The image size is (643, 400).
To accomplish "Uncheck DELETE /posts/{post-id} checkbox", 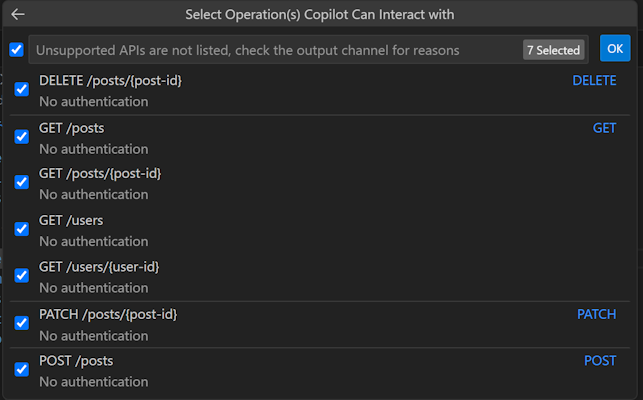I will pos(22,90).
